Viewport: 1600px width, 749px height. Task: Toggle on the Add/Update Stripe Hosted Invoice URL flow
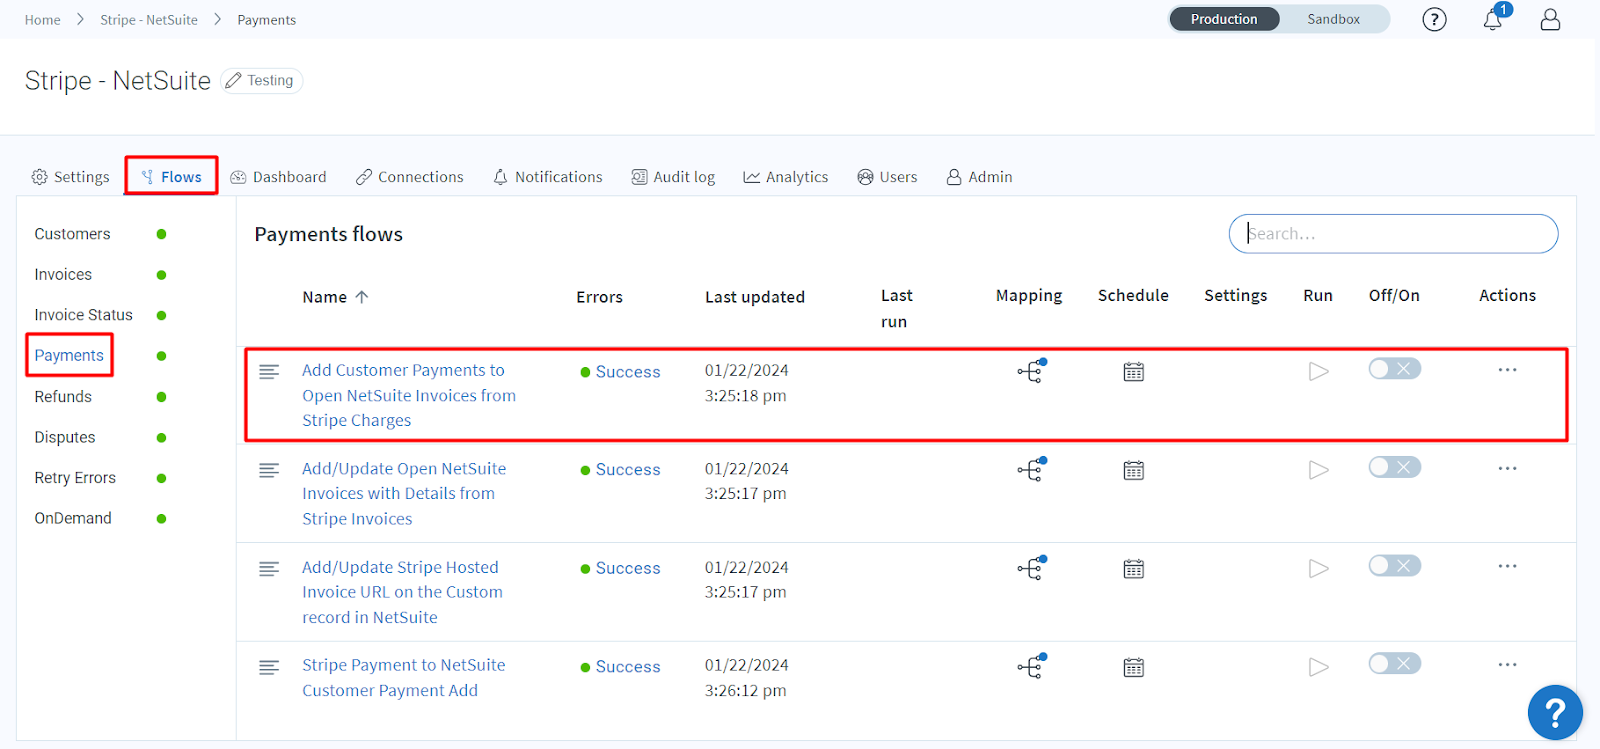[x=1395, y=566]
